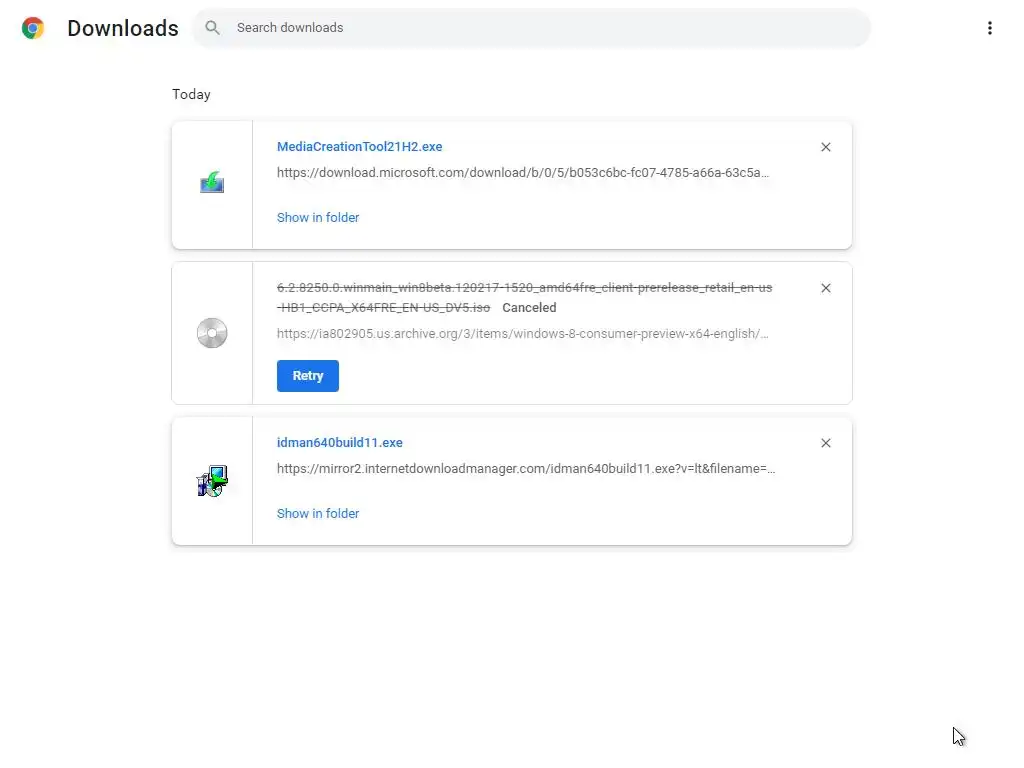Click the idman640build11 installer icon
1024x768 pixels.
212,481
